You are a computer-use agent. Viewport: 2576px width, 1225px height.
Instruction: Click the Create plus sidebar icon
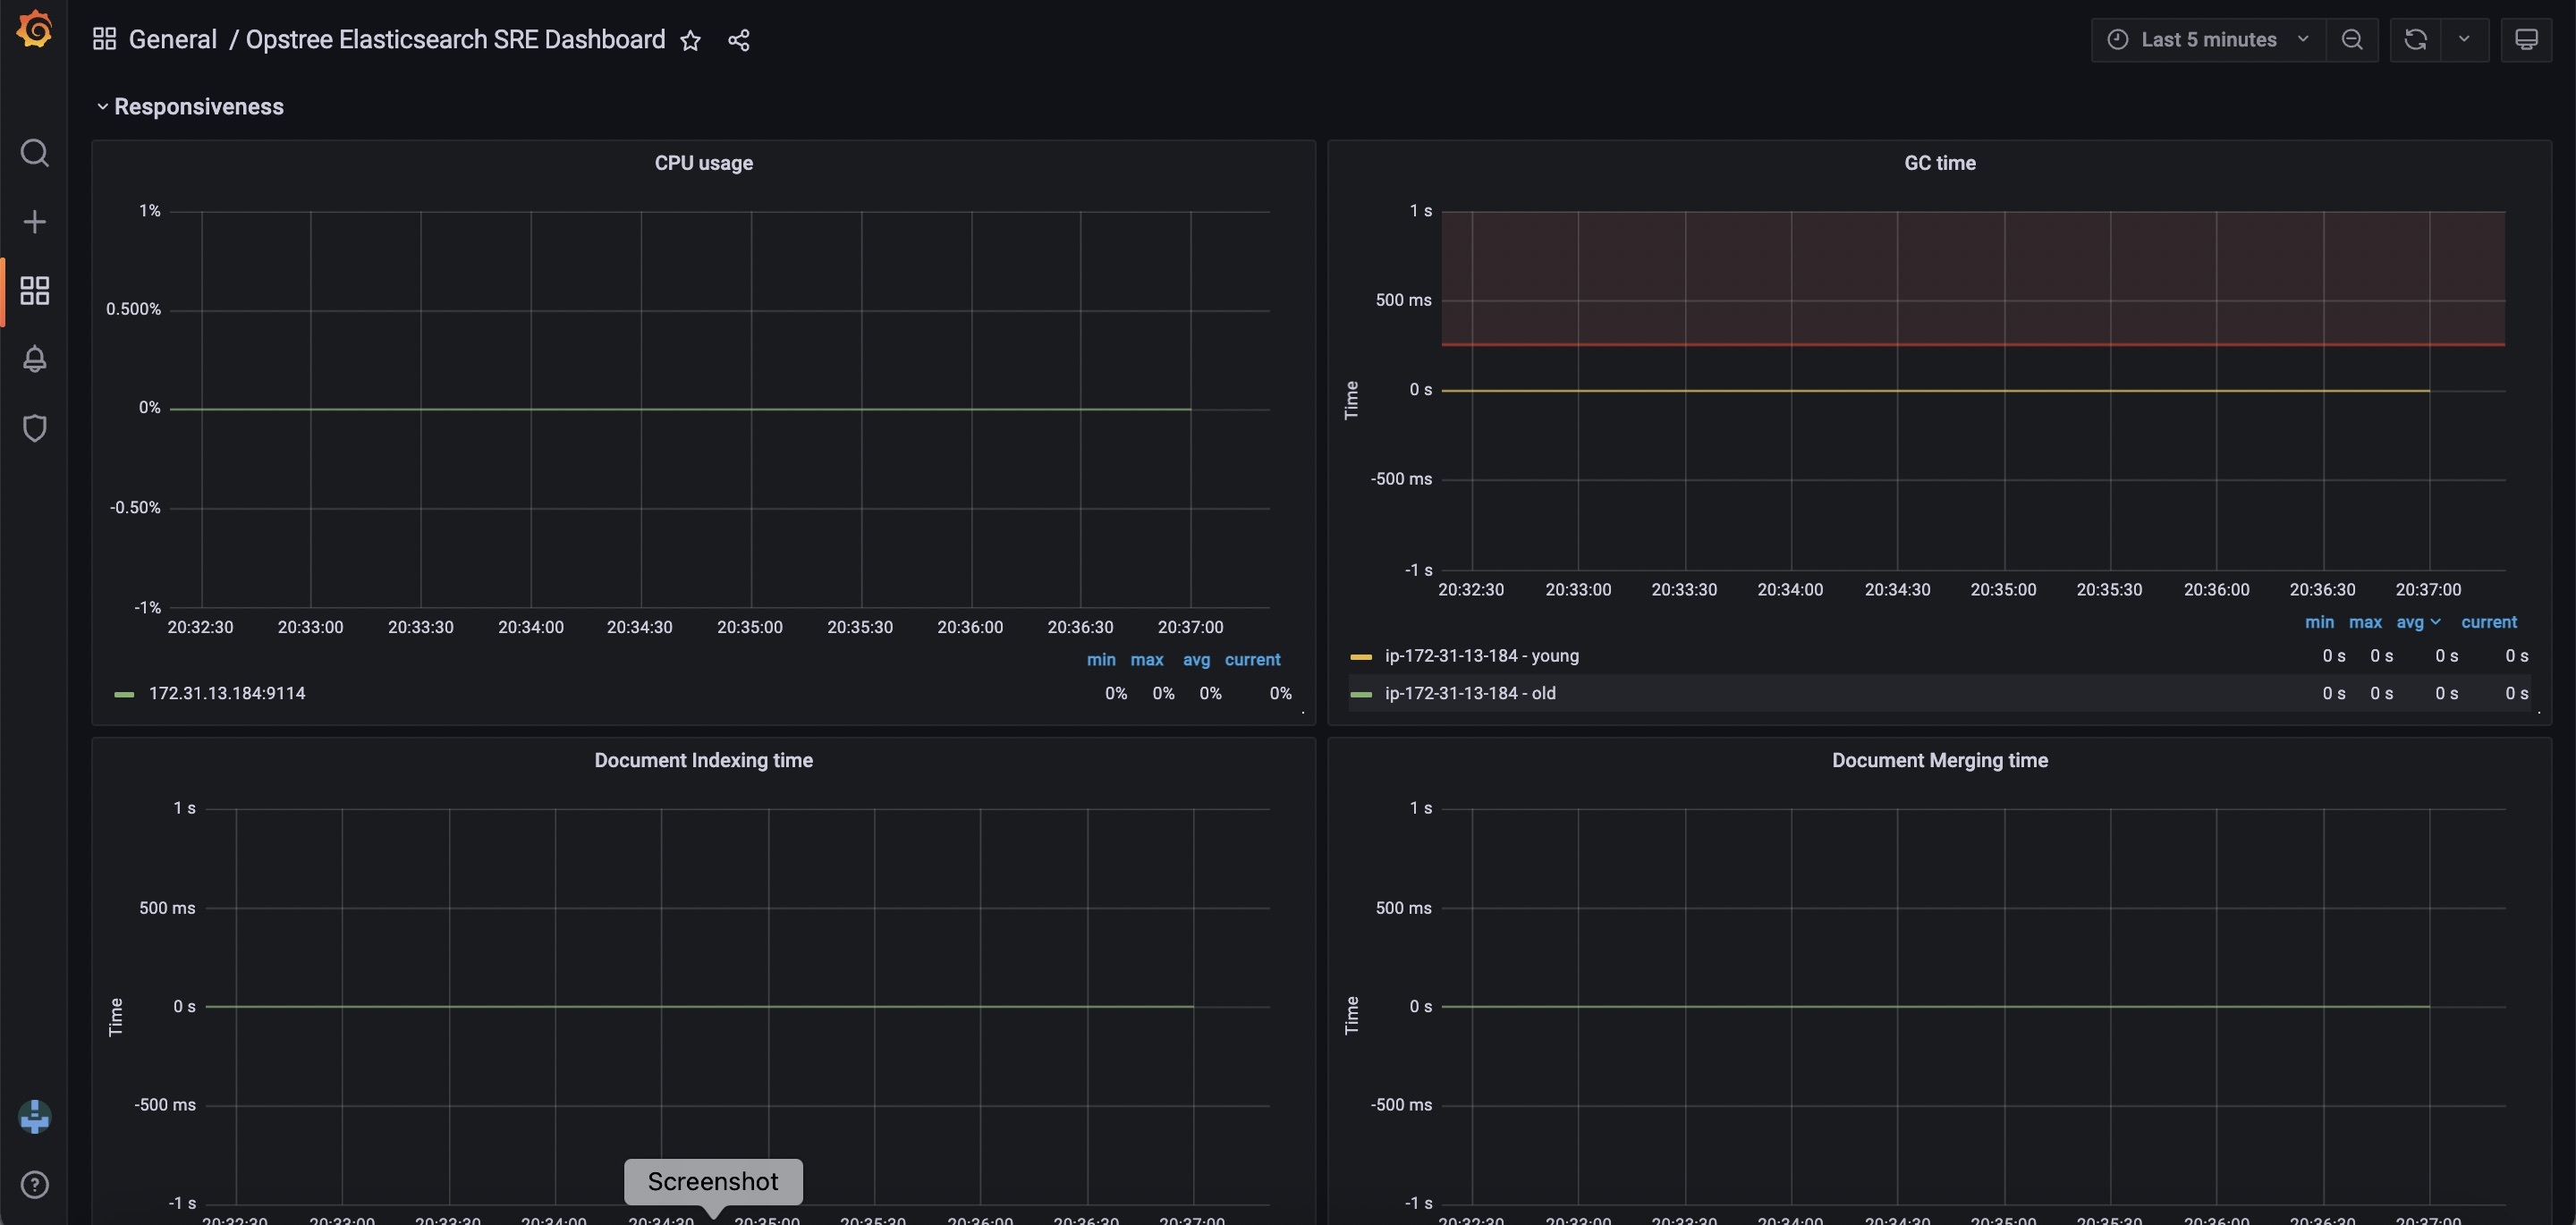coord(34,221)
